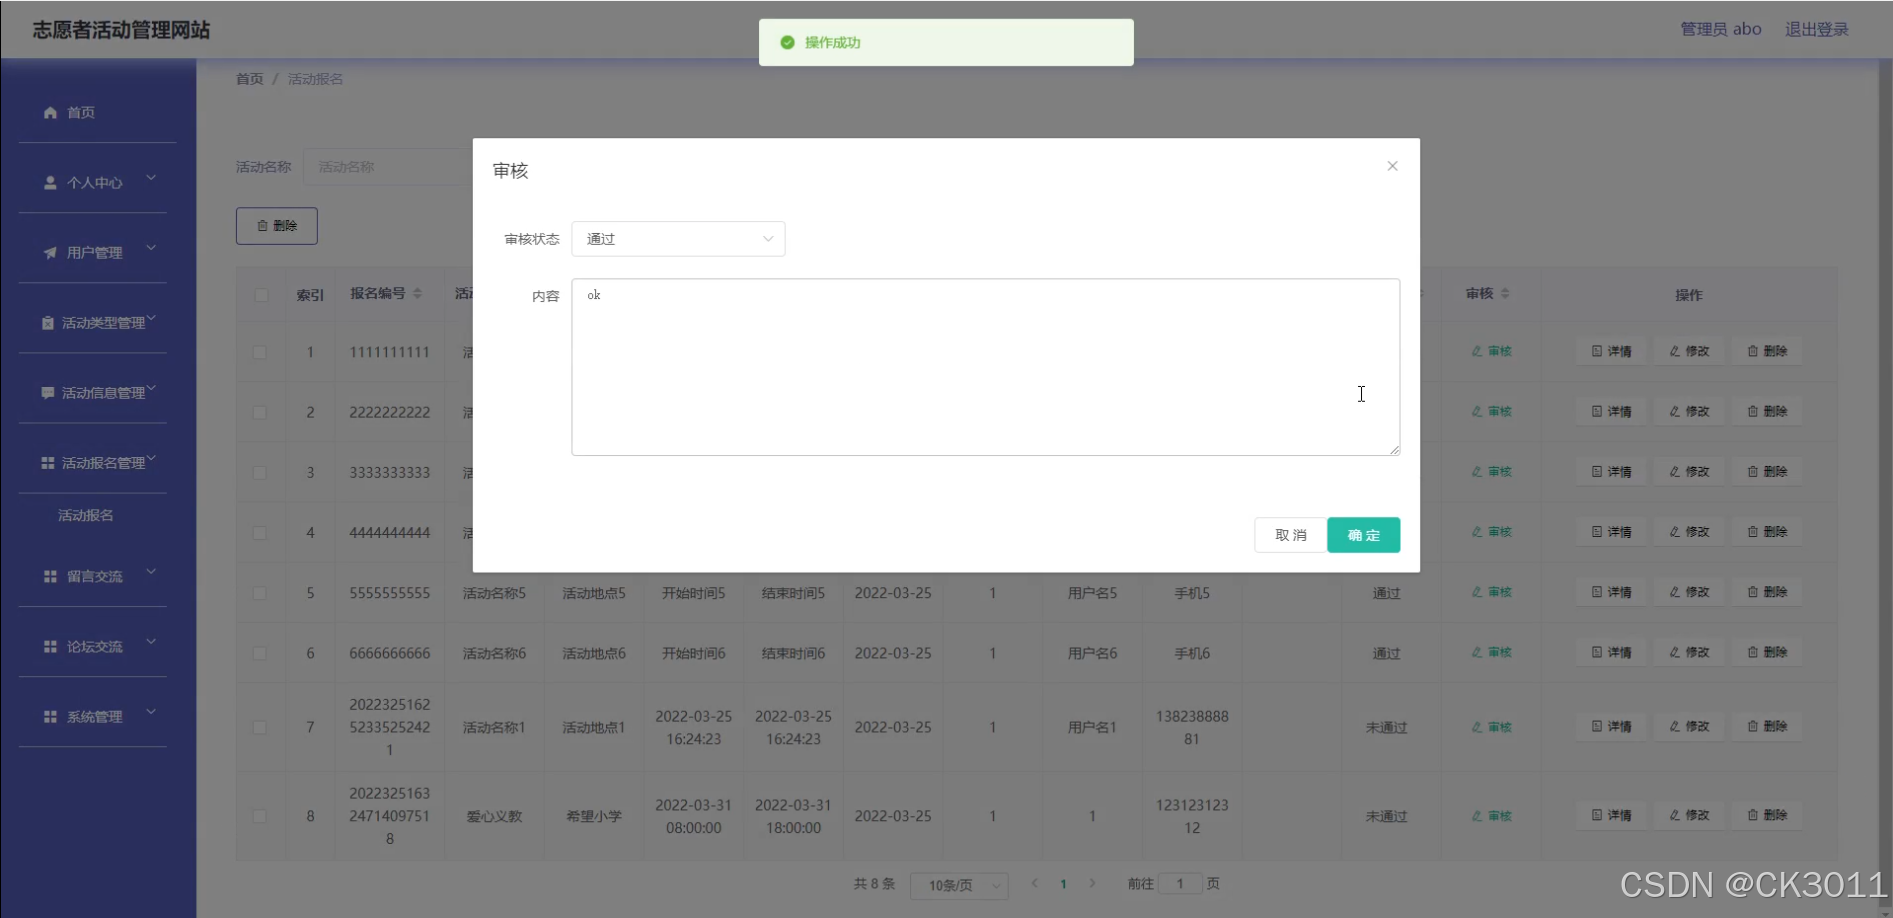Screen dimensions: 1893x918
Task: Expand 论坛交流 sidebar menu
Action: point(97,647)
